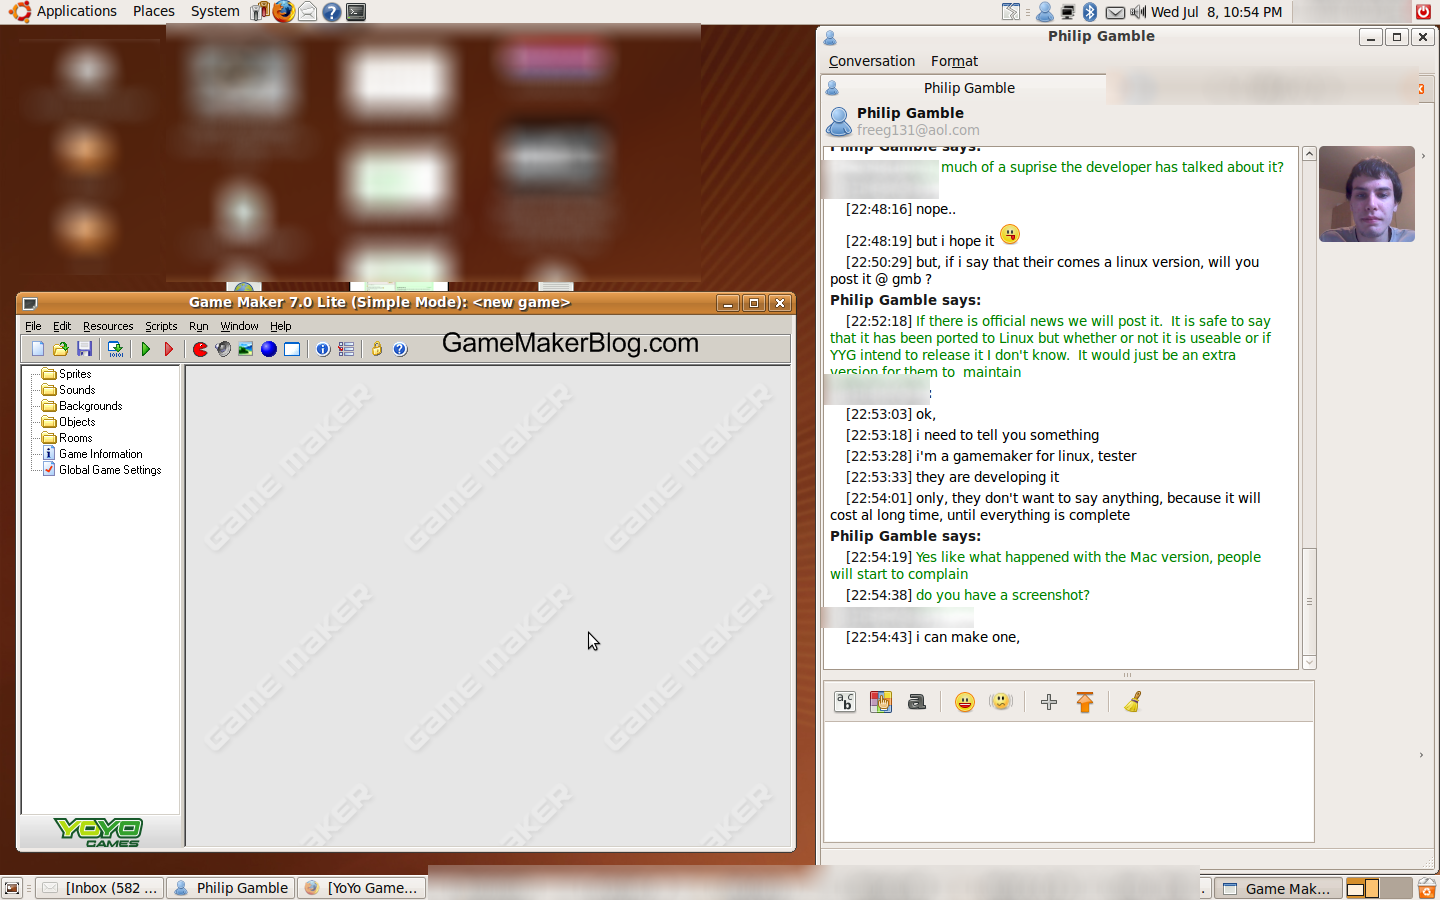Switch to the Inbox window in the taskbar
The width and height of the screenshot is (1440, 900).
(100, 888)
